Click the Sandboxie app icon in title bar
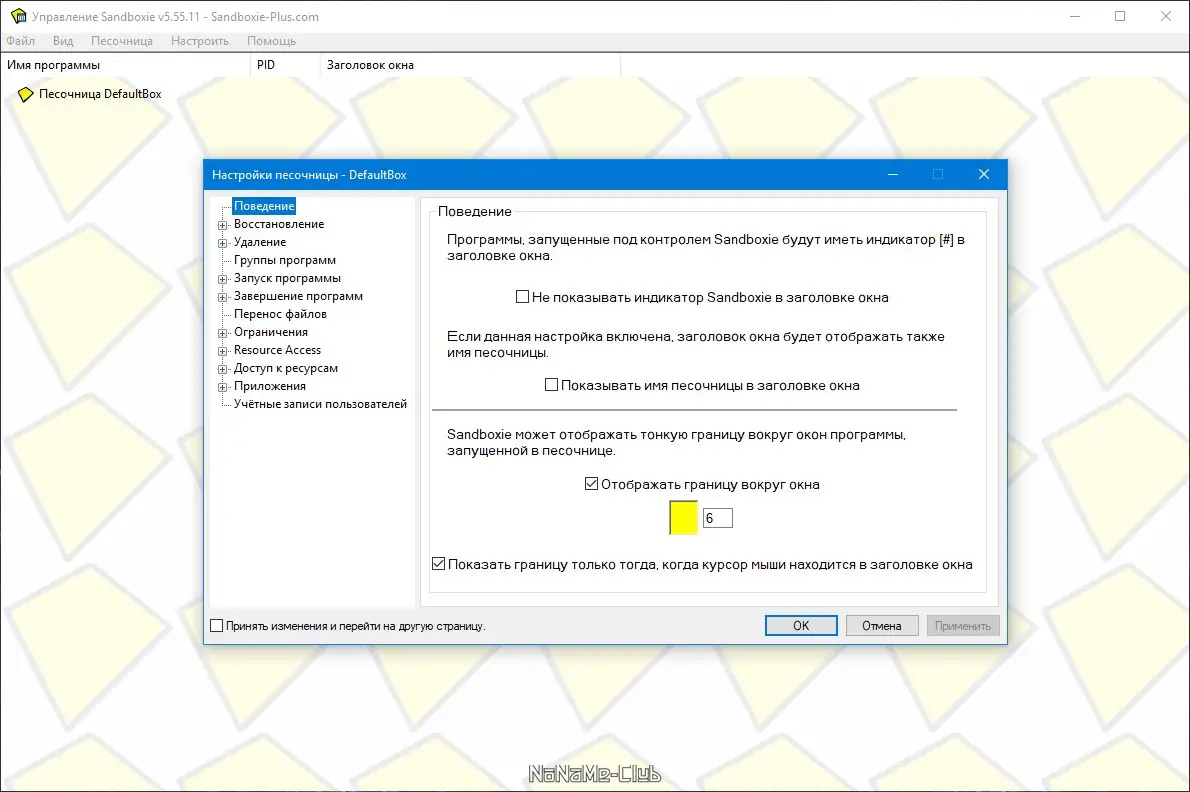1190x792 pixels. click(x=18, y=16)
